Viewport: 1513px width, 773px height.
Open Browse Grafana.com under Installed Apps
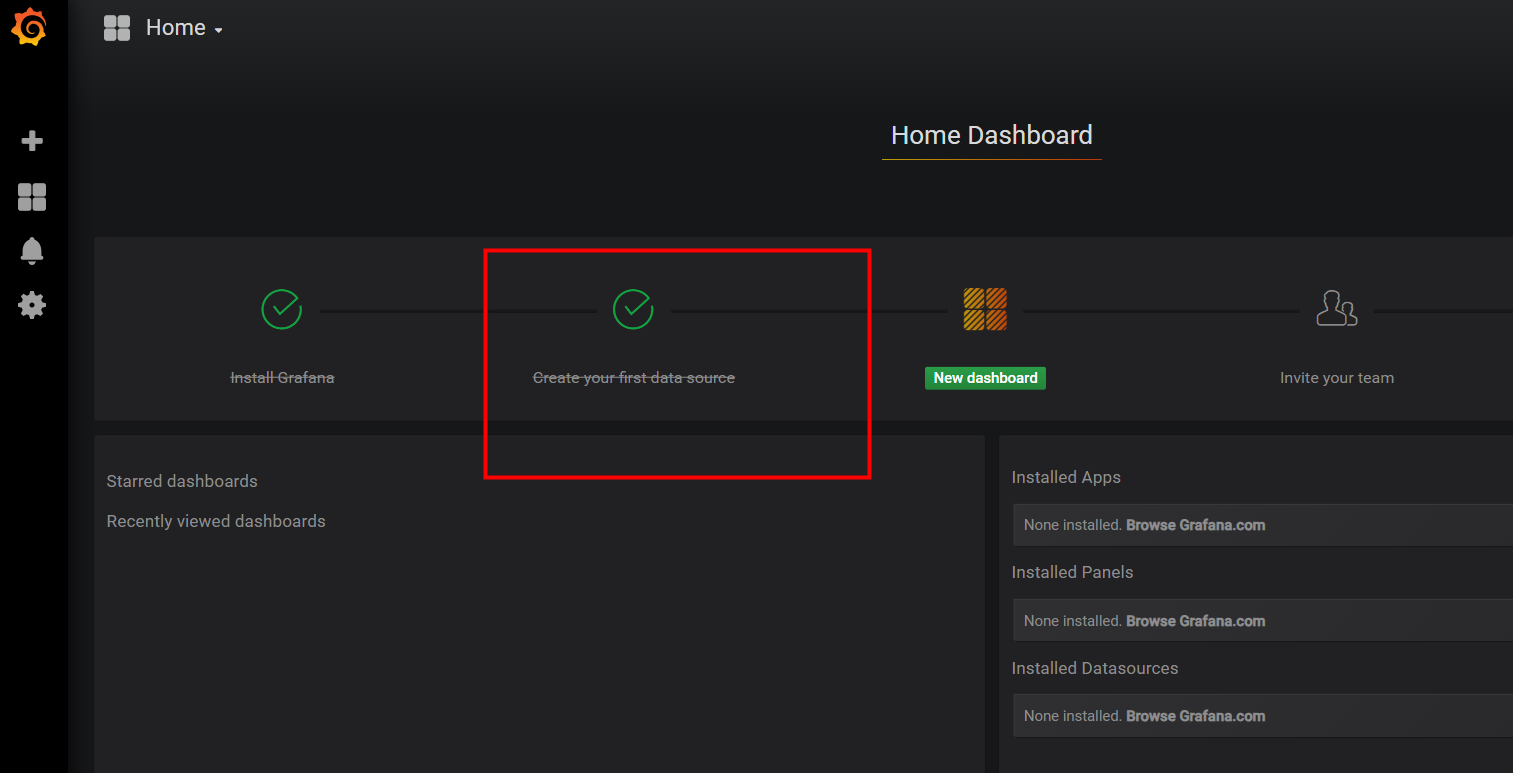[1195, 525]
